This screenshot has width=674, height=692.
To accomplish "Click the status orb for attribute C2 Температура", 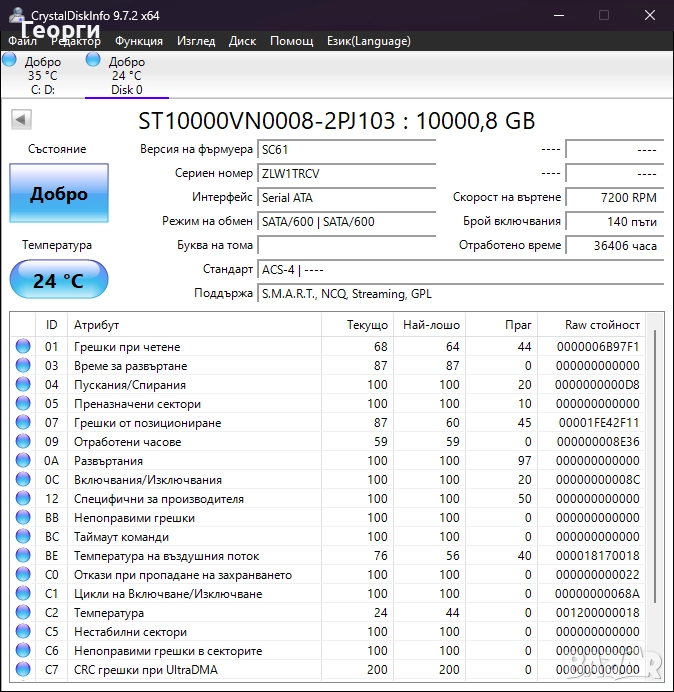I will click(x=23, y=613).
